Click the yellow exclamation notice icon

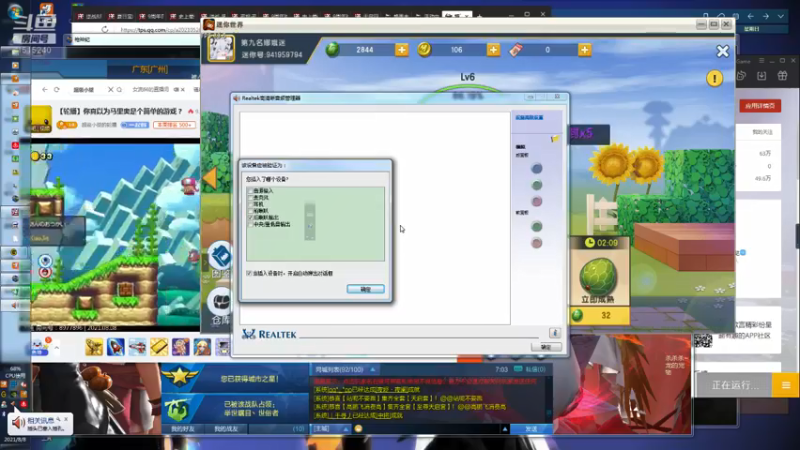714,78
